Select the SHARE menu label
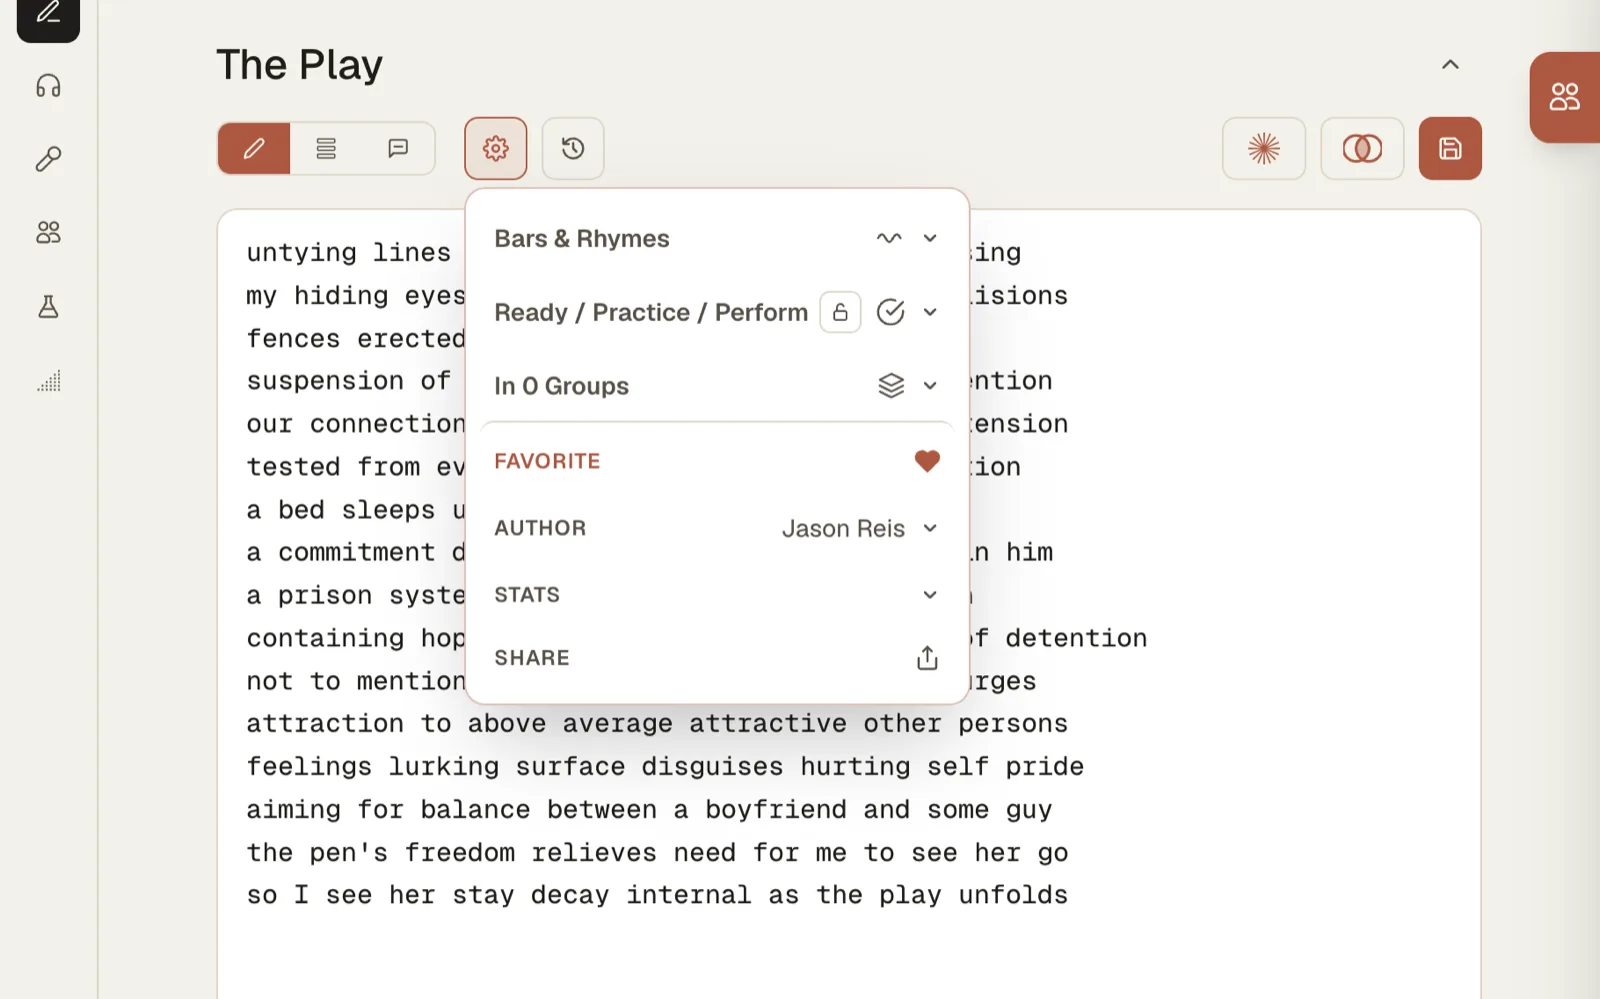1600x999 pixels. point(532,658)
